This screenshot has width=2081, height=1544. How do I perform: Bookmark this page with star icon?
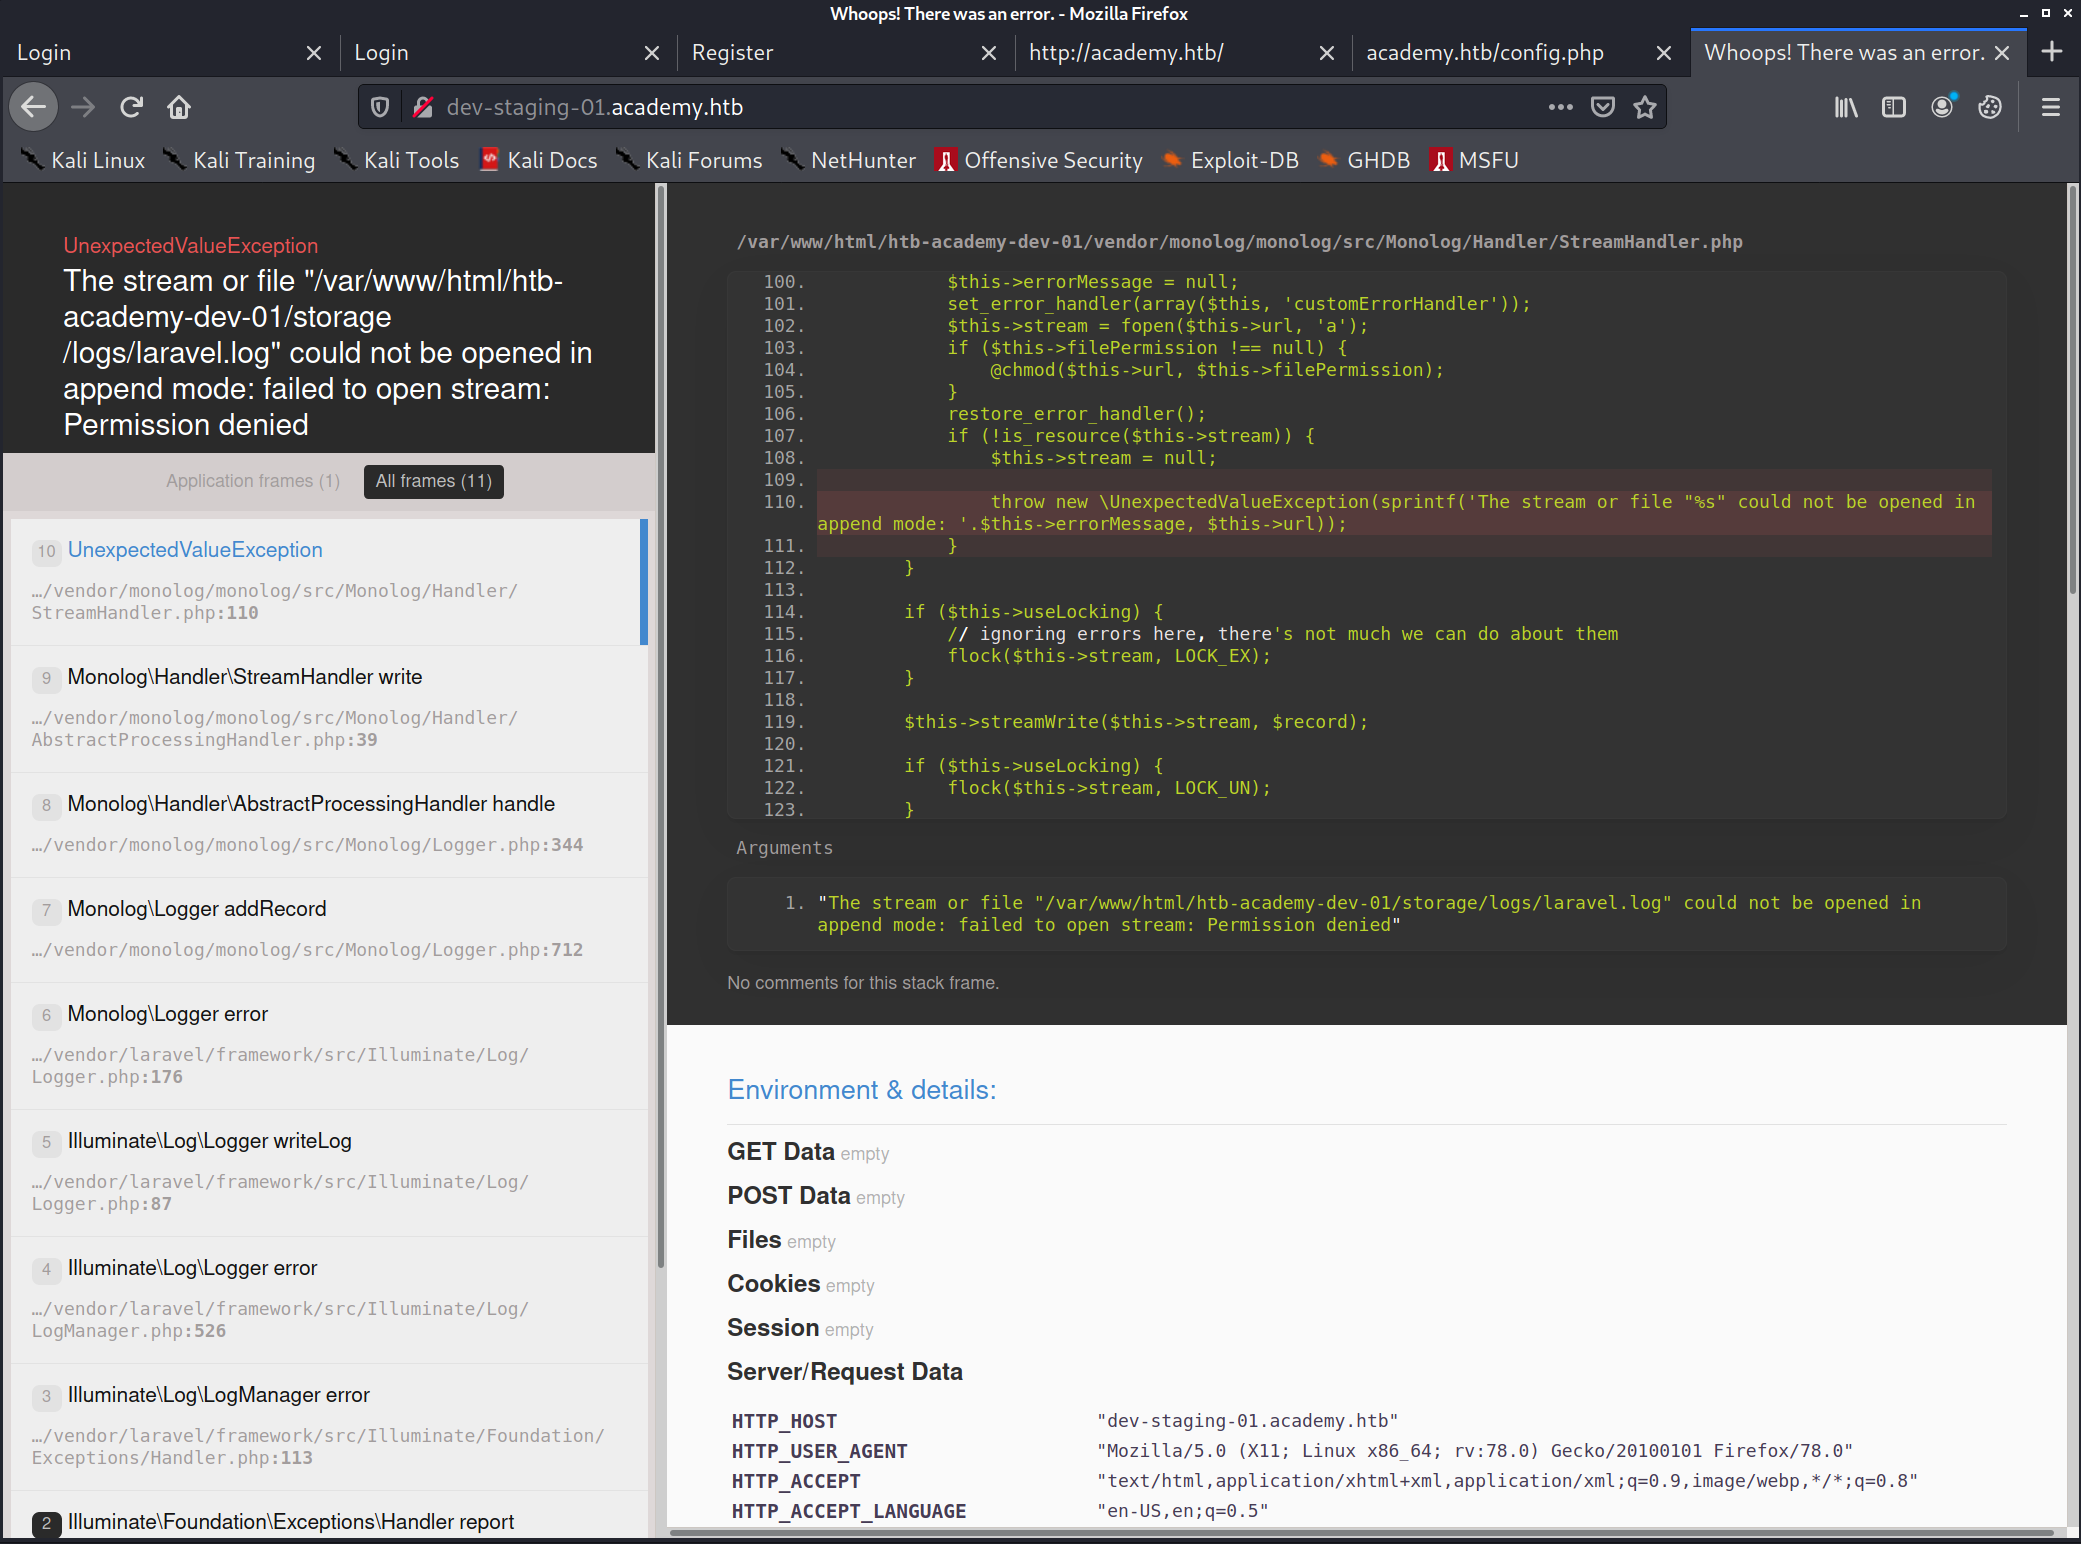1645,107
